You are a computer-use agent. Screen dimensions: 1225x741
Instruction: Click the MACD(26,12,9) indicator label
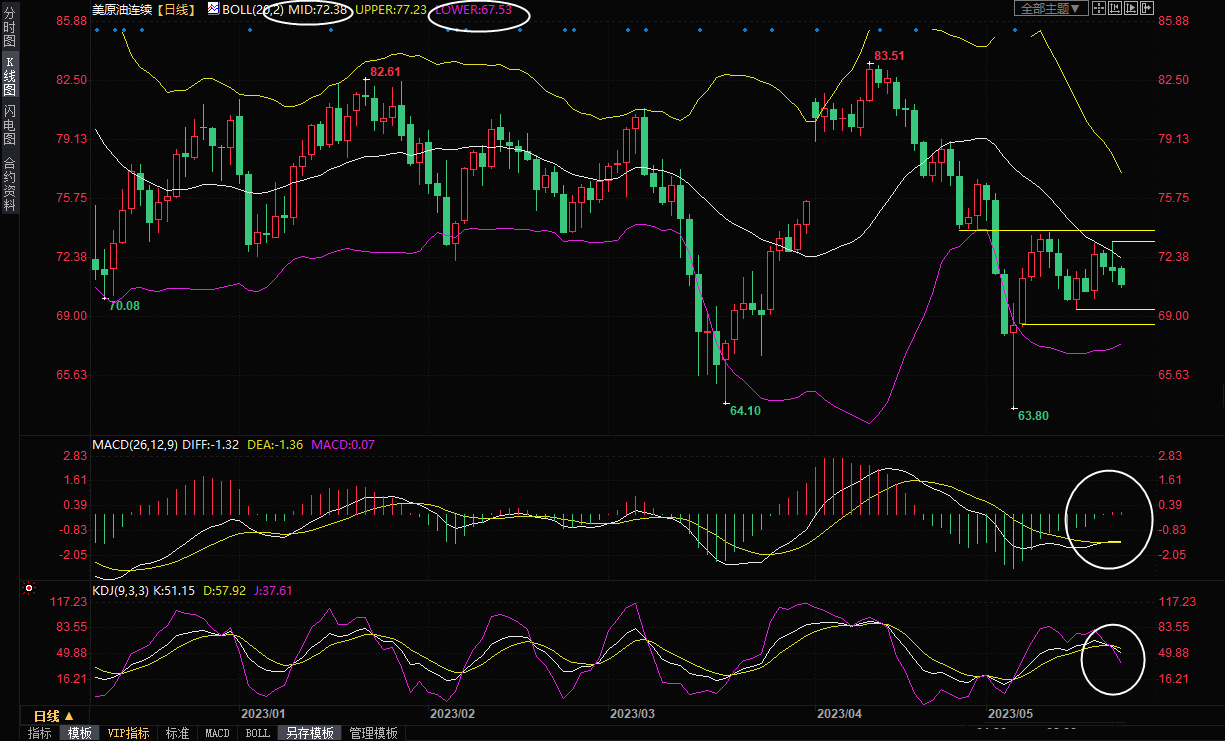135,445
